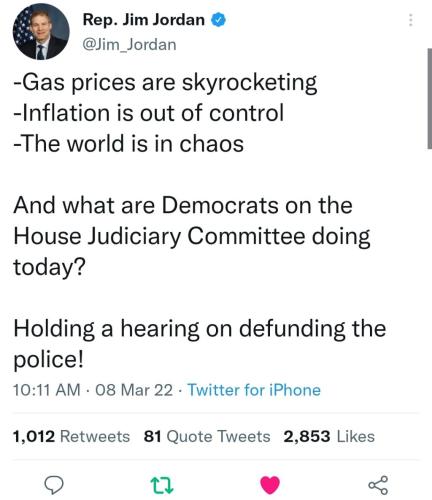Unlike the tweet via pink heart
The width and height of the screenshot is (432, 500).
tap(270, 485)
